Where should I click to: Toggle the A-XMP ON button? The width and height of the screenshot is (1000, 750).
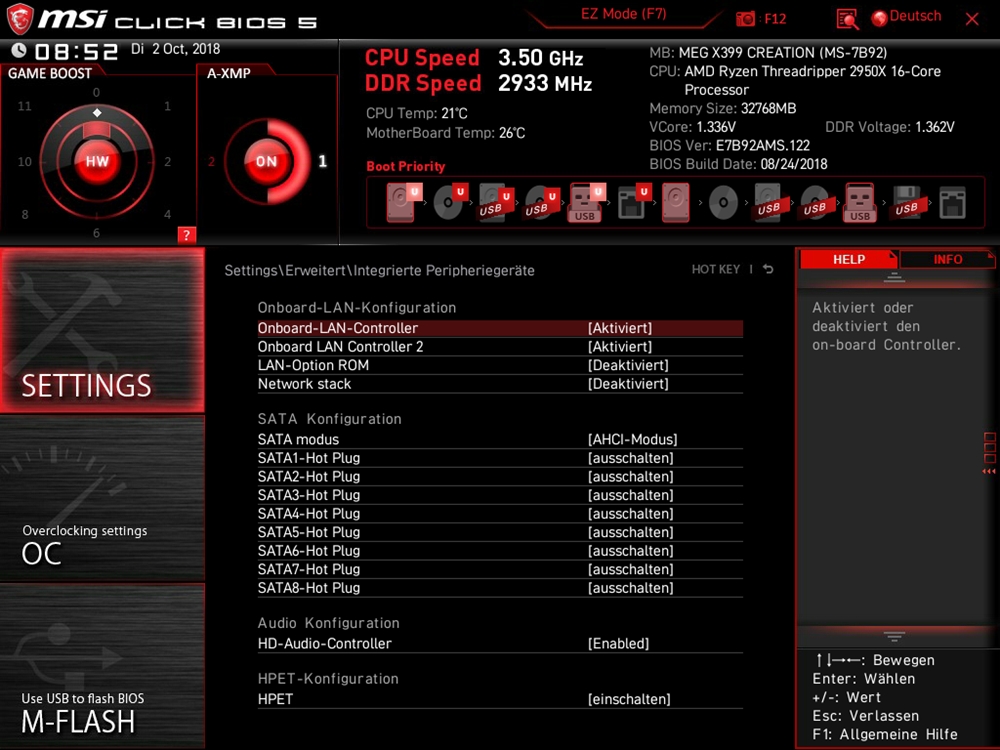coord(266,161)
